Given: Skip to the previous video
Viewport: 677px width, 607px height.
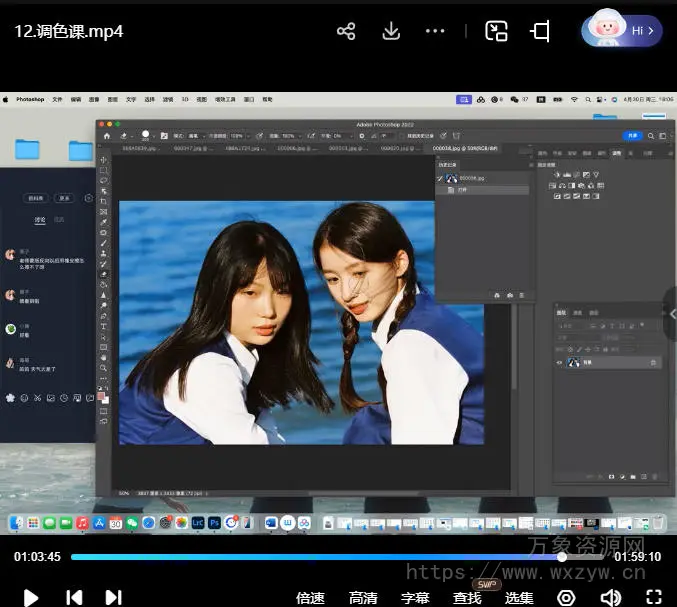Looking at the screenshot, I should pyautogui.click(x=74, y=597).
